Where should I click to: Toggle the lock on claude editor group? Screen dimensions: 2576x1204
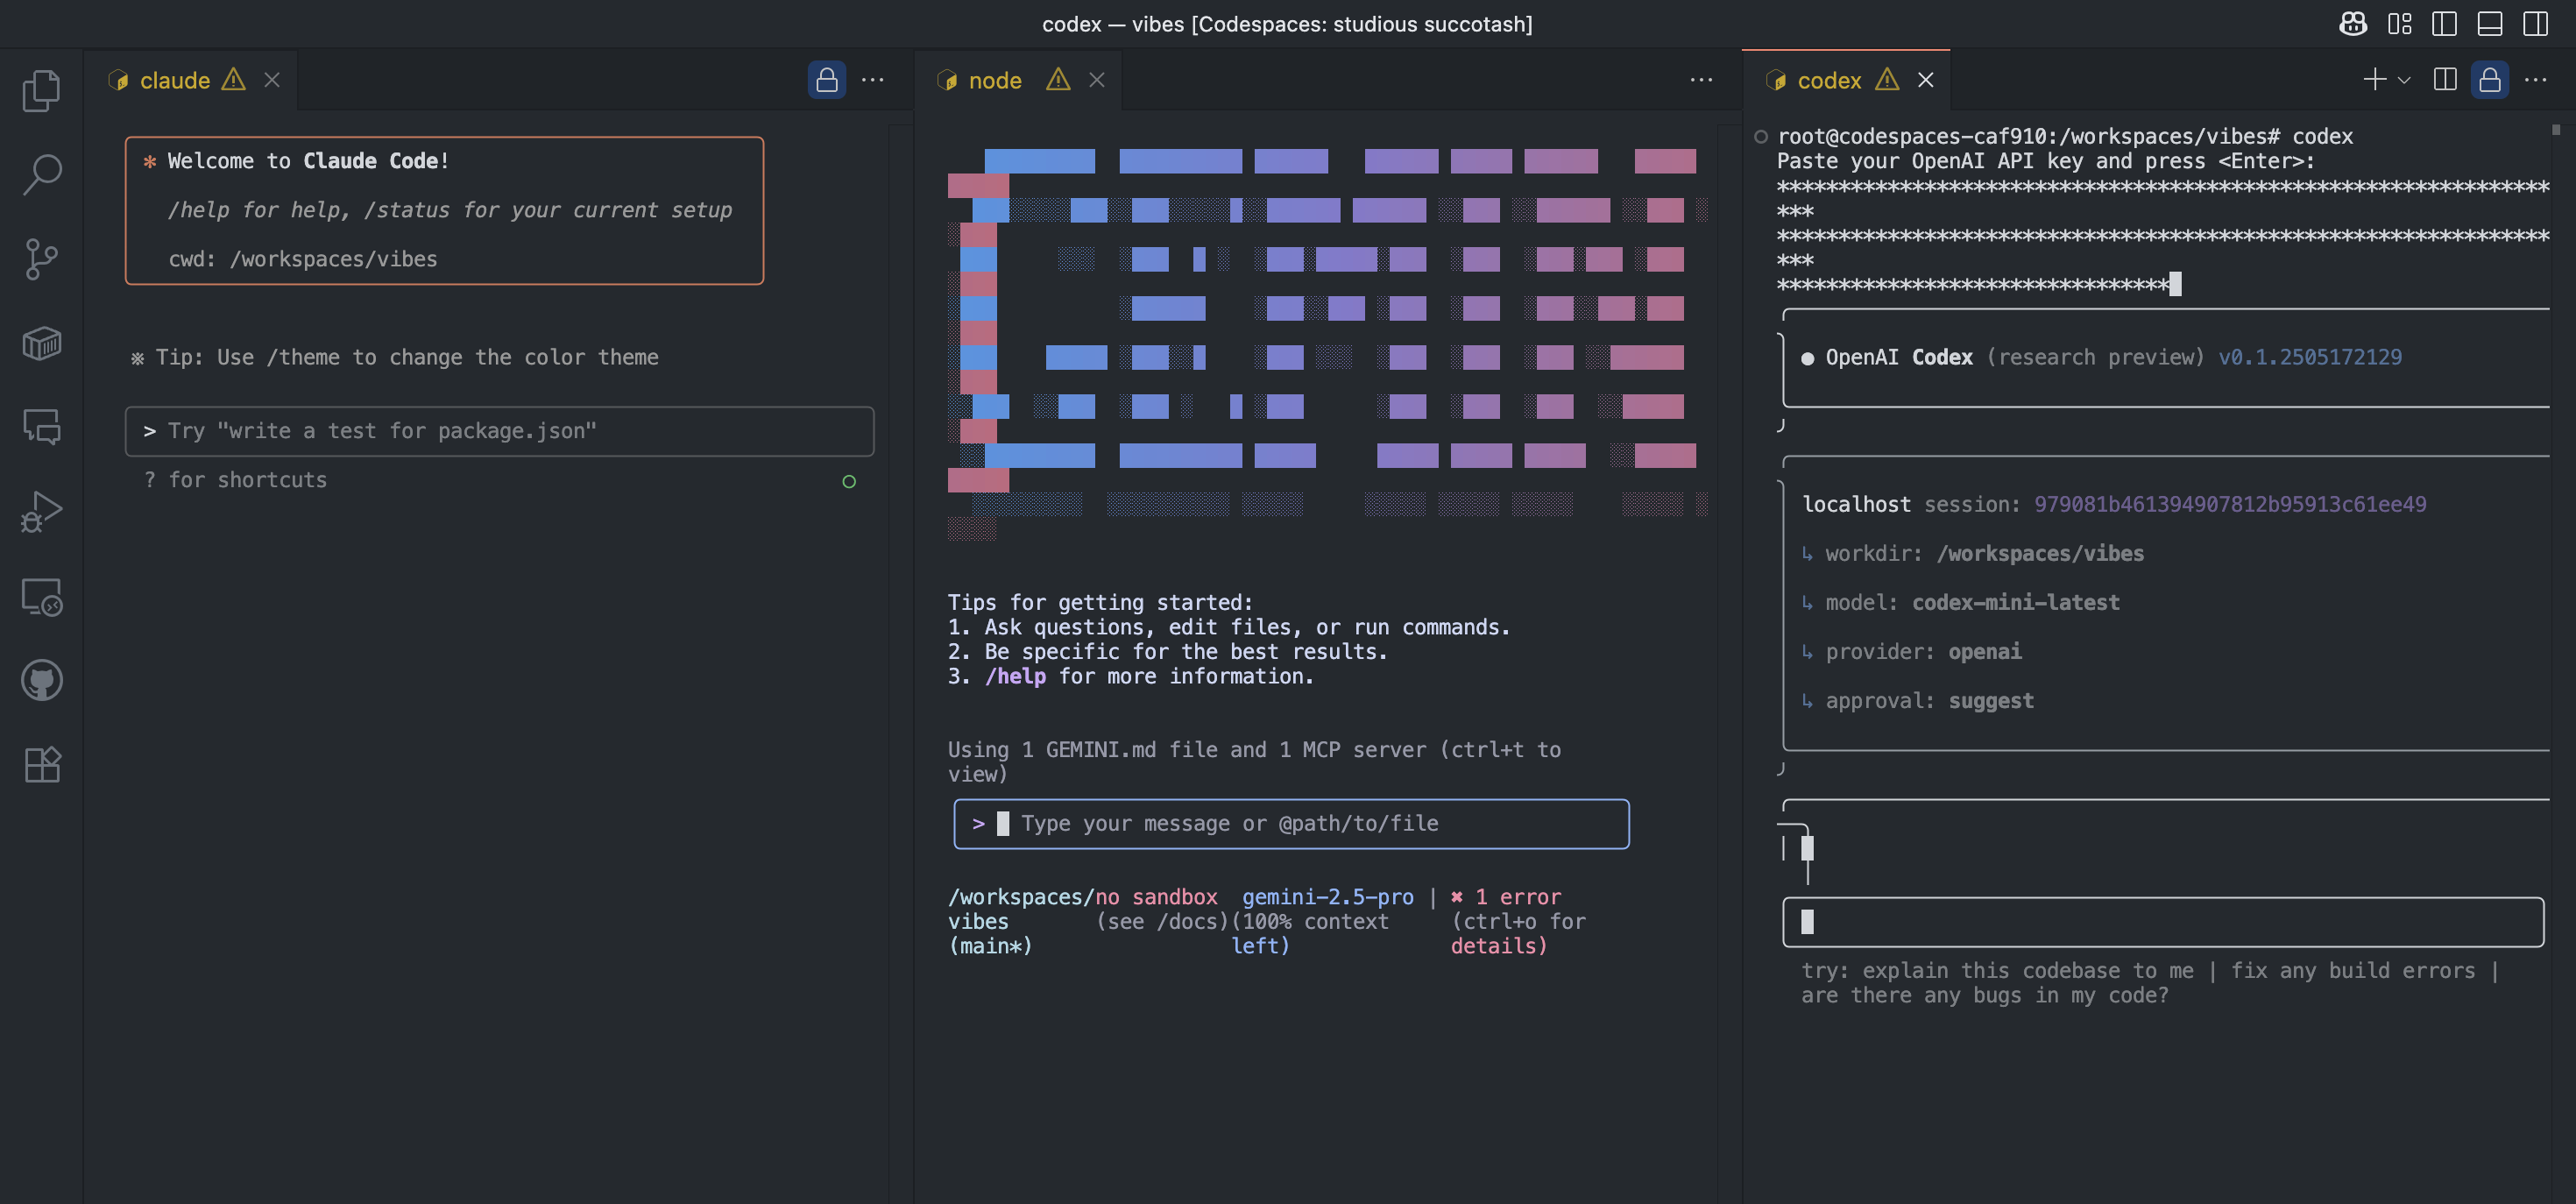pos(826,80)
